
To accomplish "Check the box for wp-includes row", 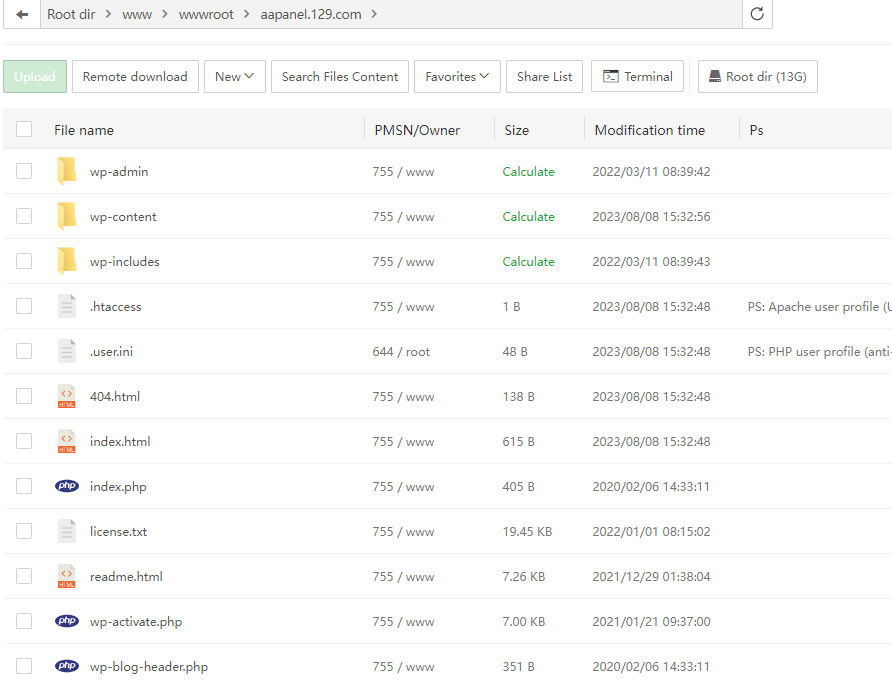I will [x=24, y=261].
